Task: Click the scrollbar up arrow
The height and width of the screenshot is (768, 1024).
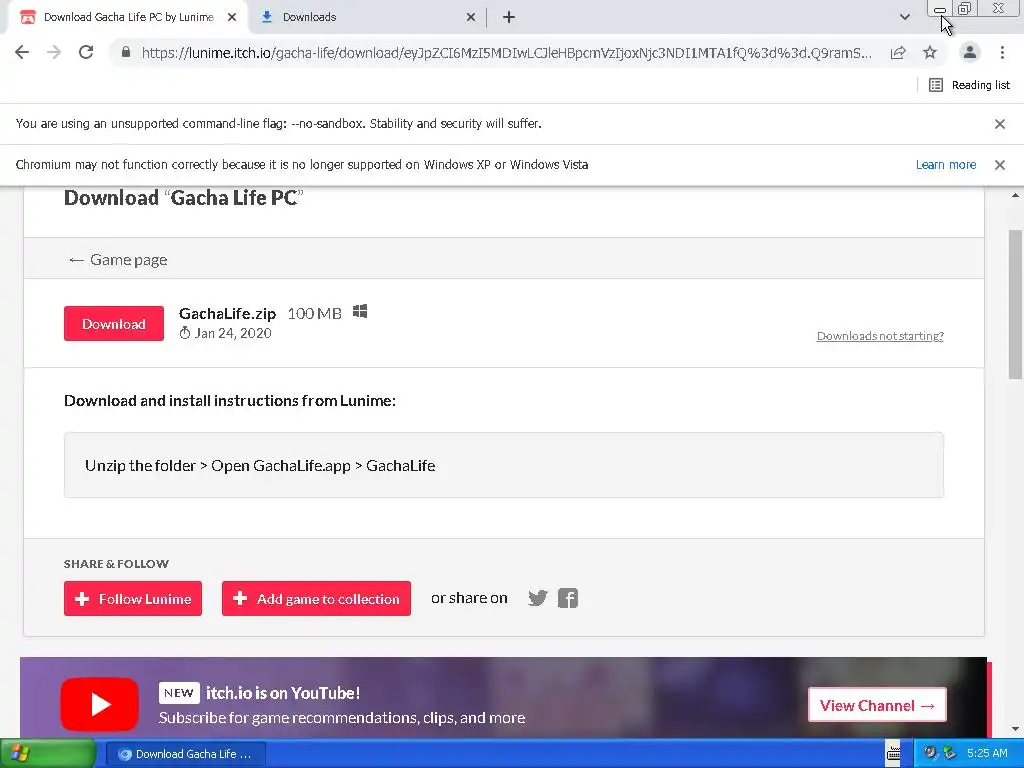Action: [x=1015, y=195]
